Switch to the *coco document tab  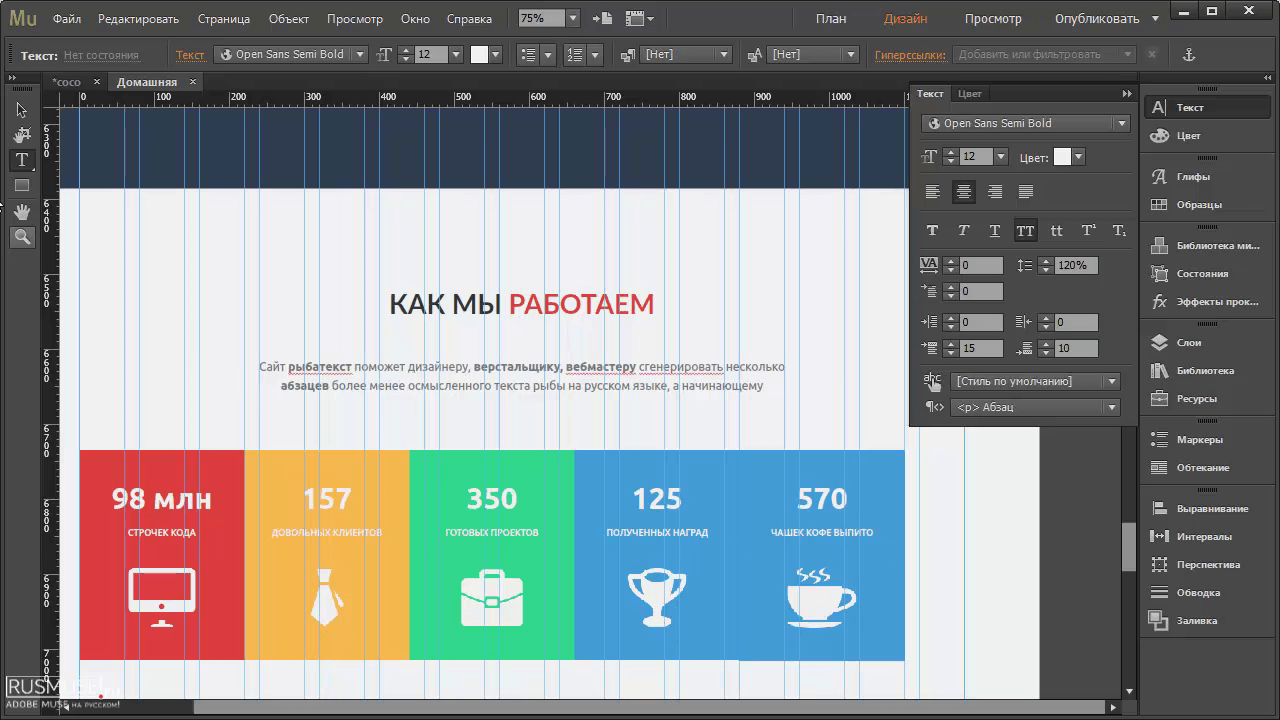pyautogui.click(x=66, y=82)
